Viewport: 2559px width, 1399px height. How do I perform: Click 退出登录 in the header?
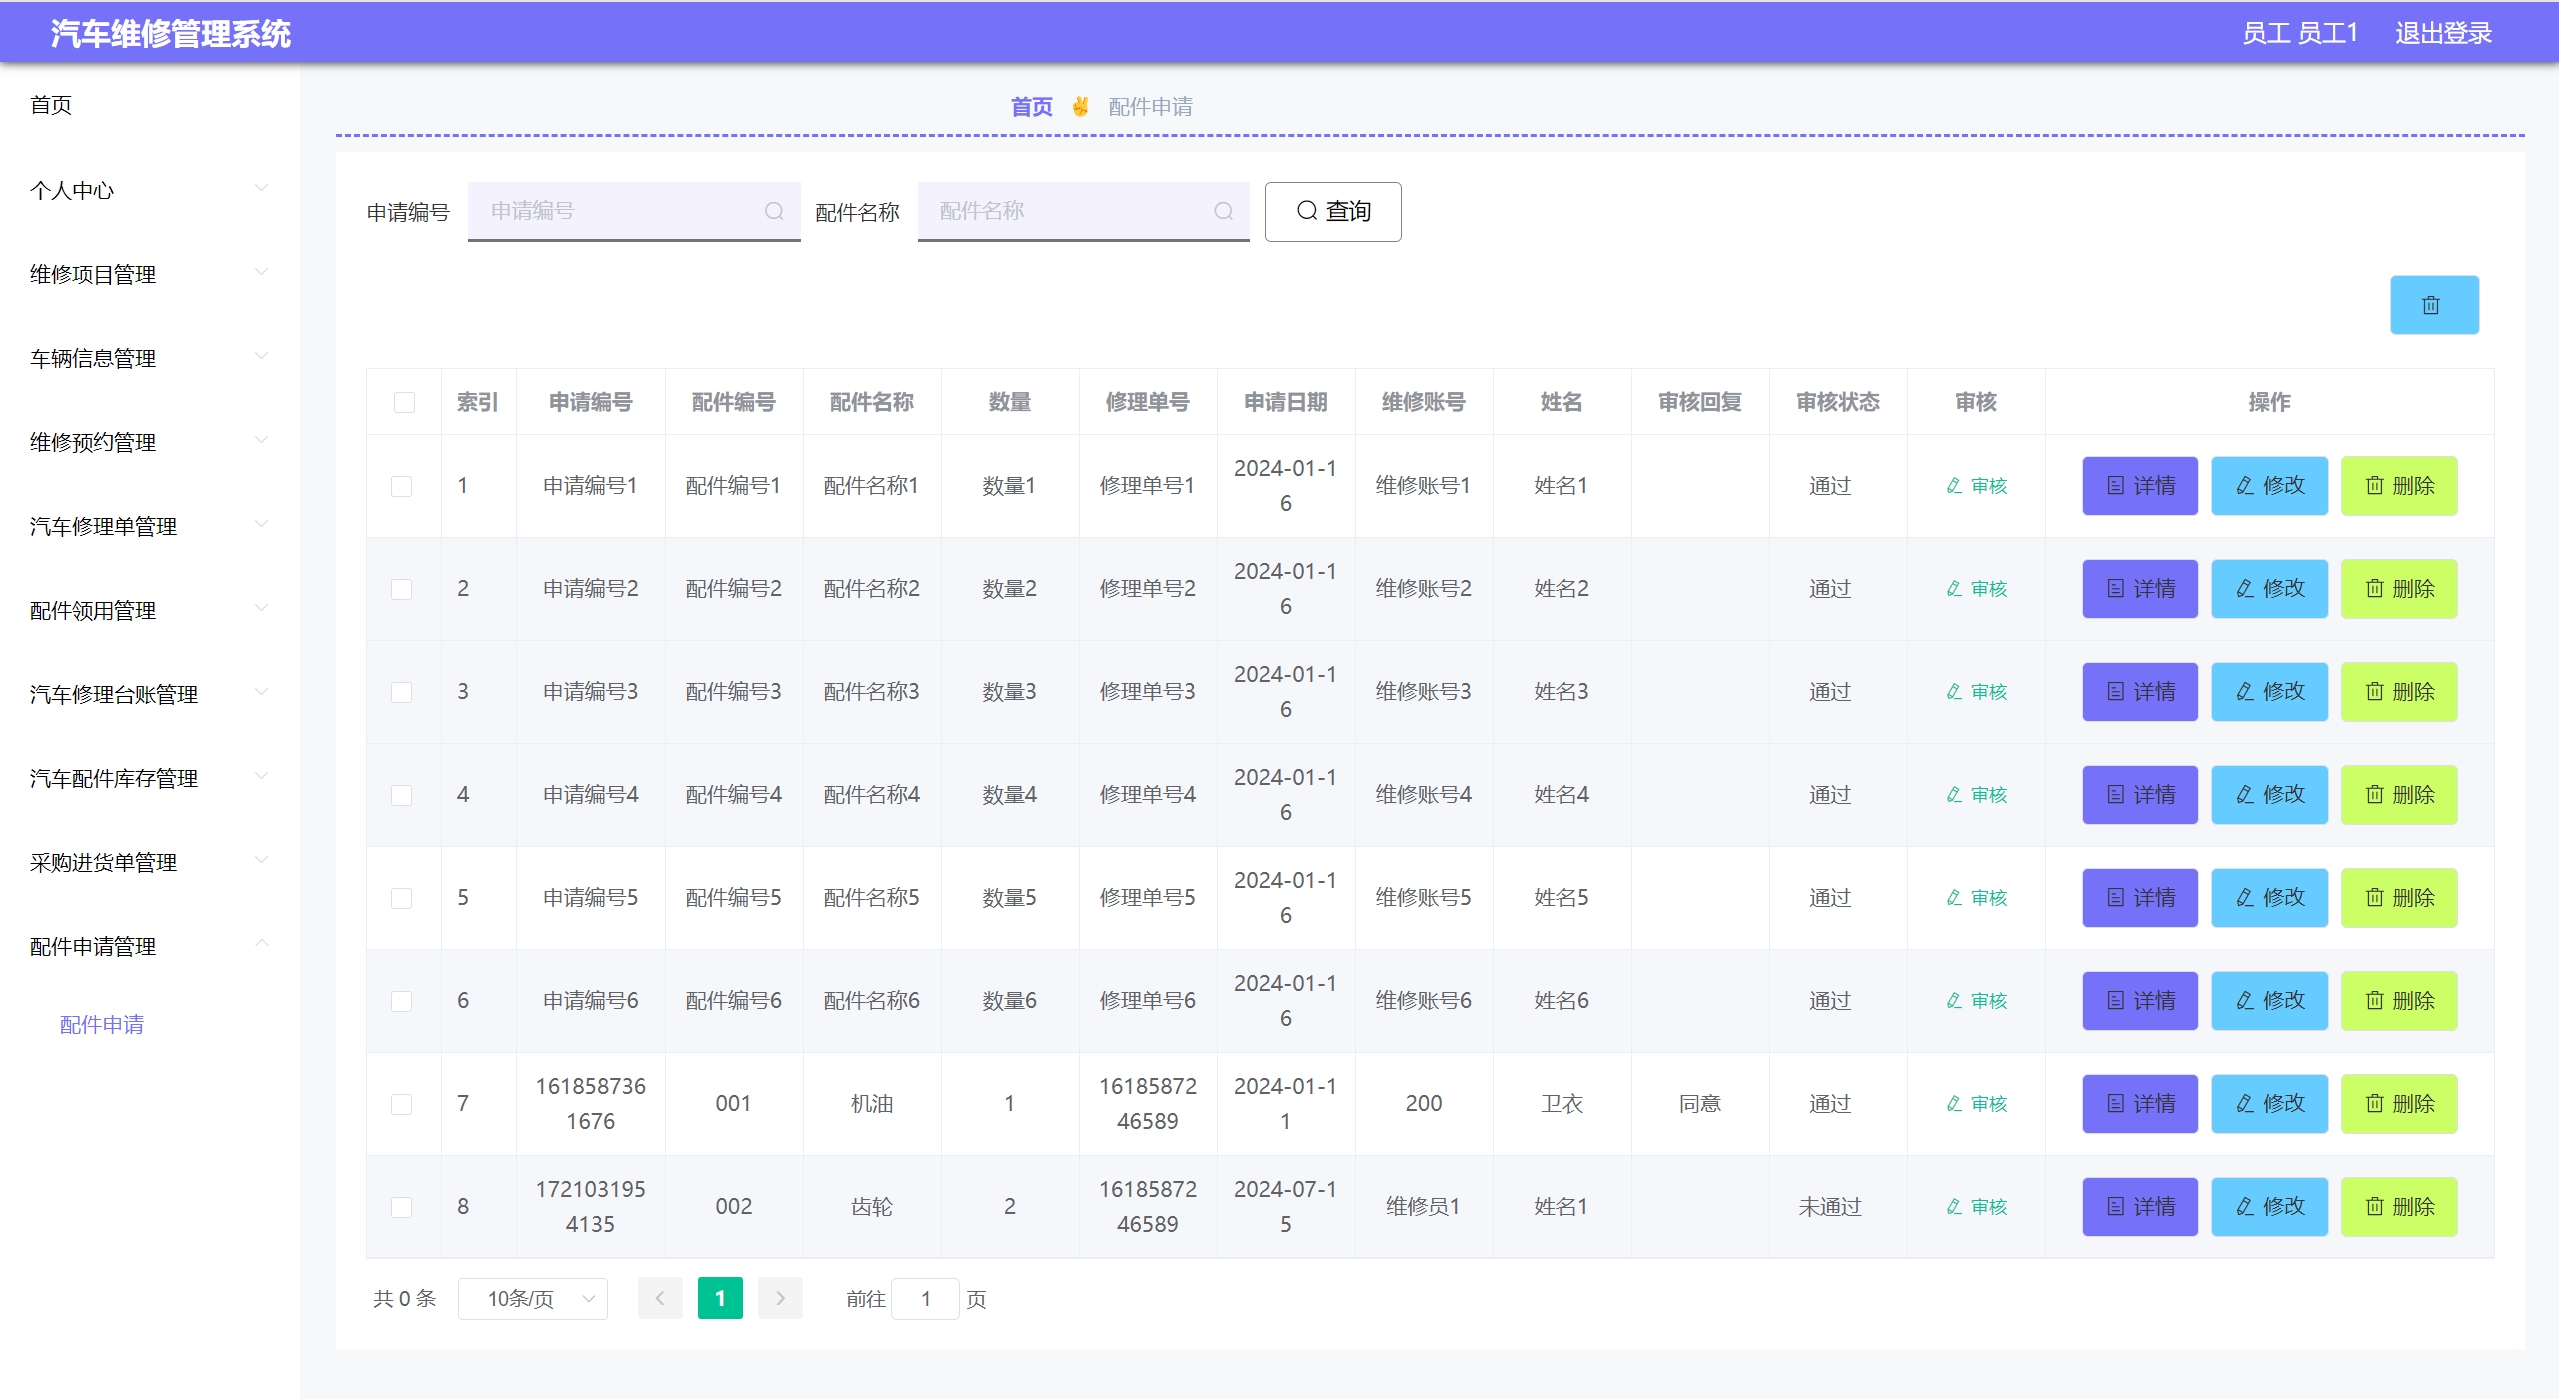click(x=2442, y=33)
